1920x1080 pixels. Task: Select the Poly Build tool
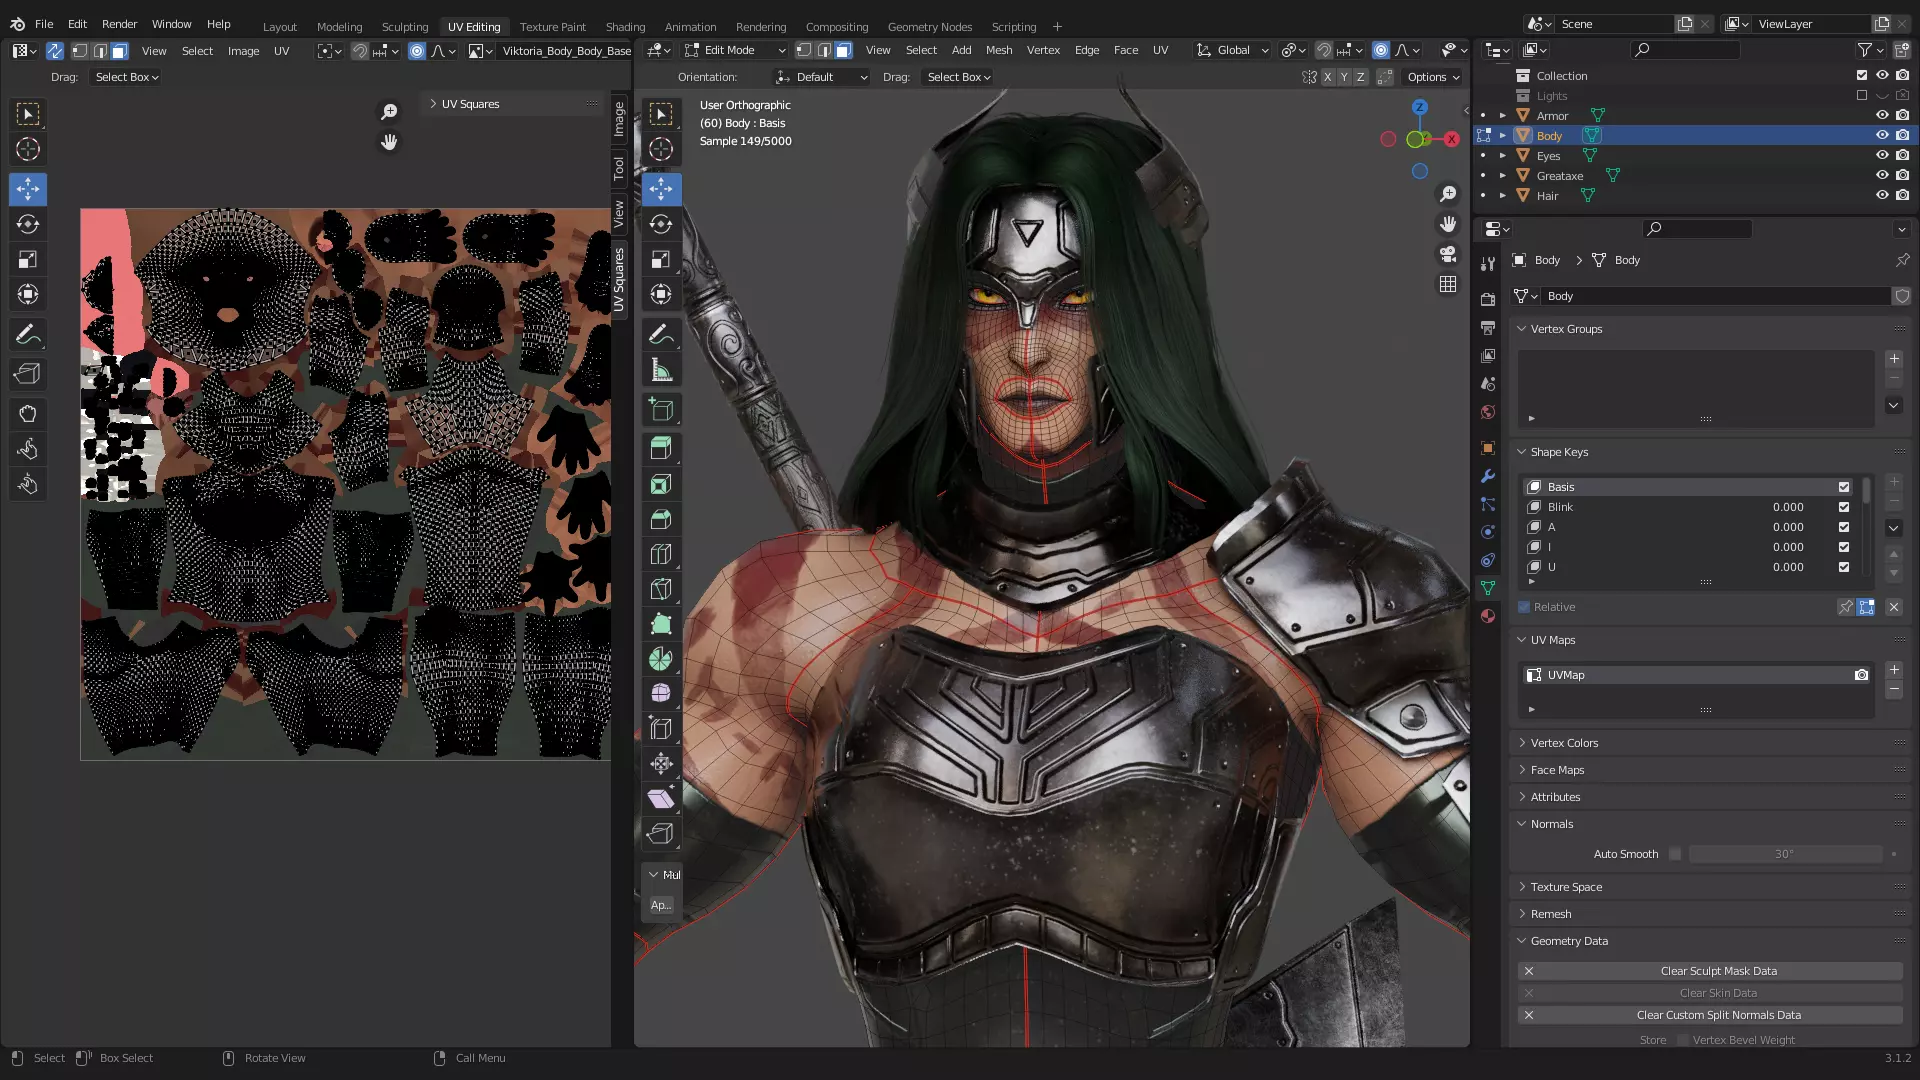coord(661,625)
